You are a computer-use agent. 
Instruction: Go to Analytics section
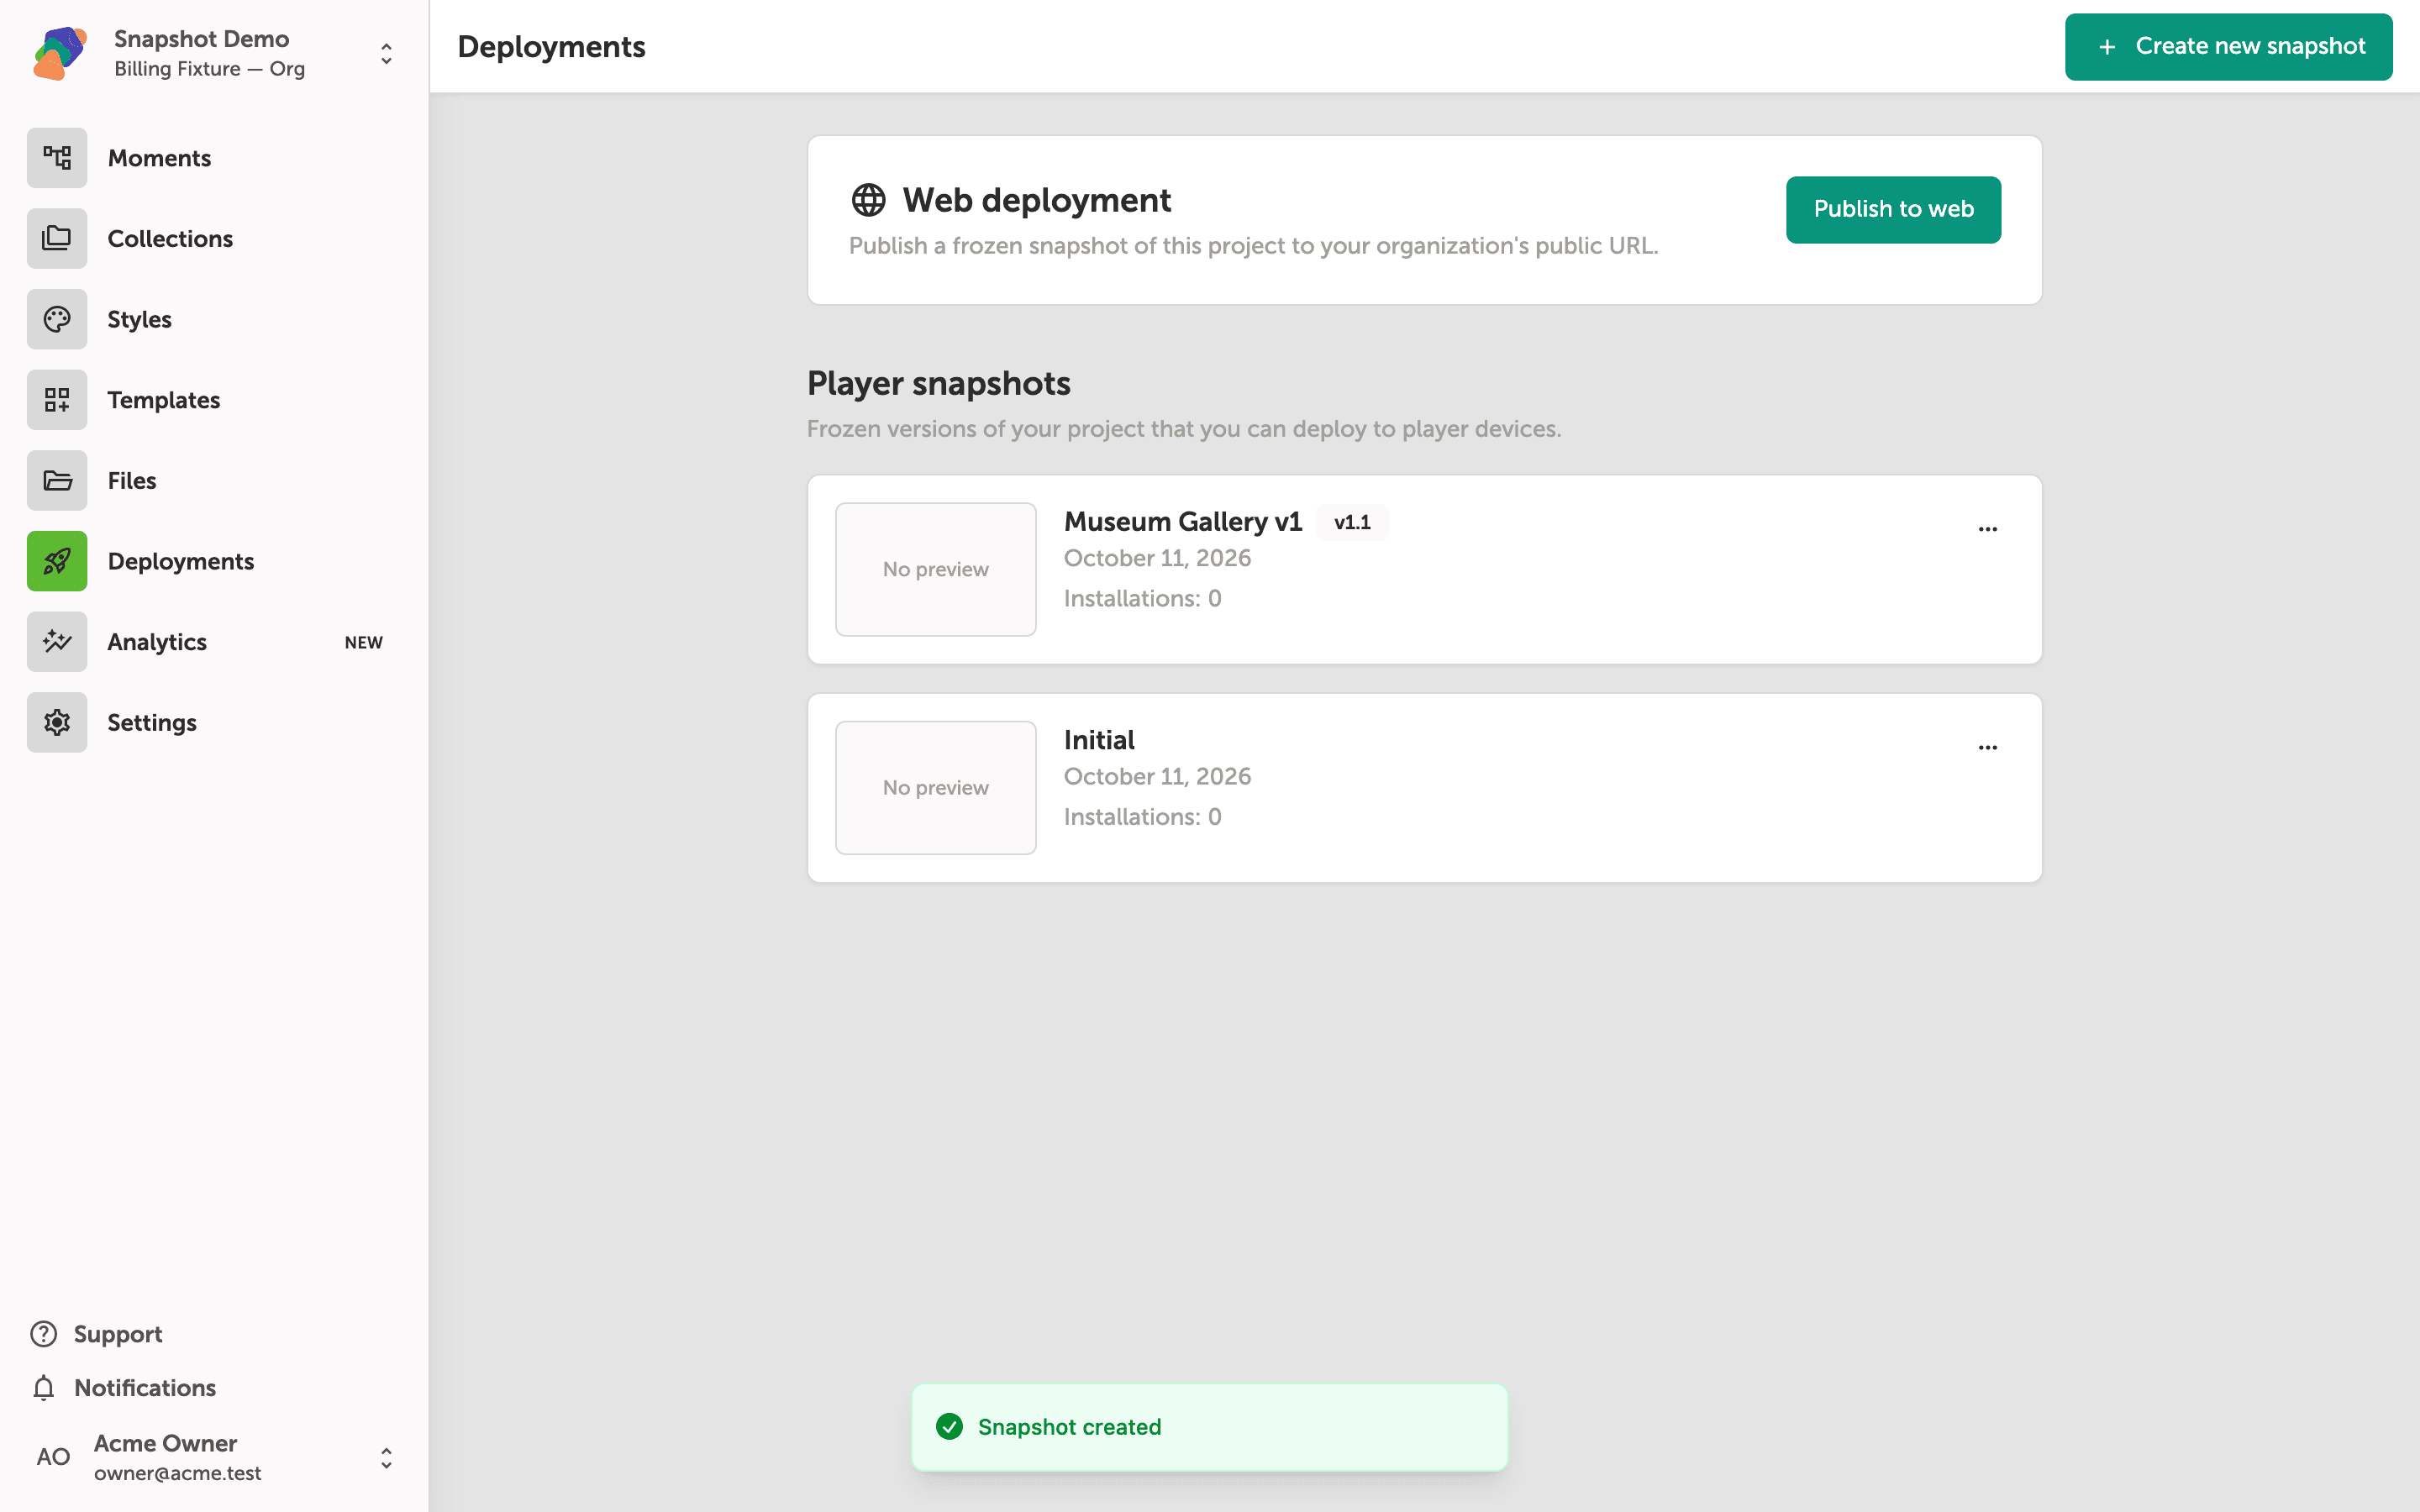(x=157, y=642)
